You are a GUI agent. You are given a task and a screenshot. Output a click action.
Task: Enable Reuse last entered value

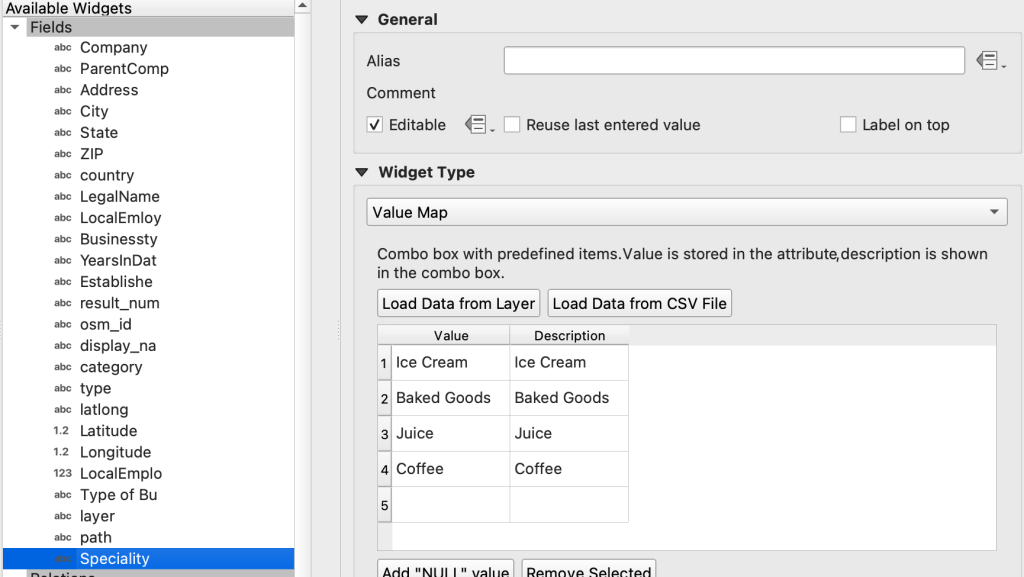[x=512, y=125]
